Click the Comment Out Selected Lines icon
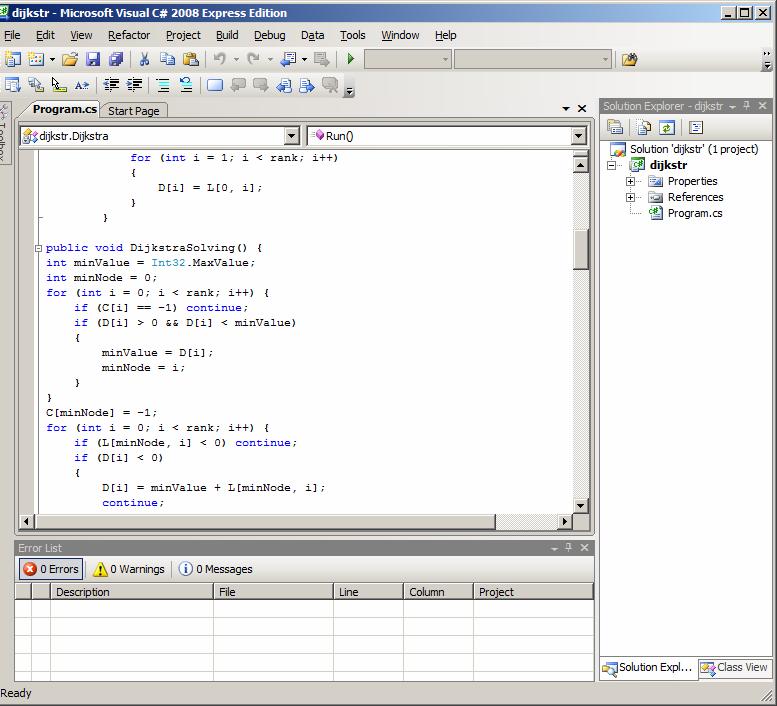This screenshot has height=706, width=777. point(163,85)
